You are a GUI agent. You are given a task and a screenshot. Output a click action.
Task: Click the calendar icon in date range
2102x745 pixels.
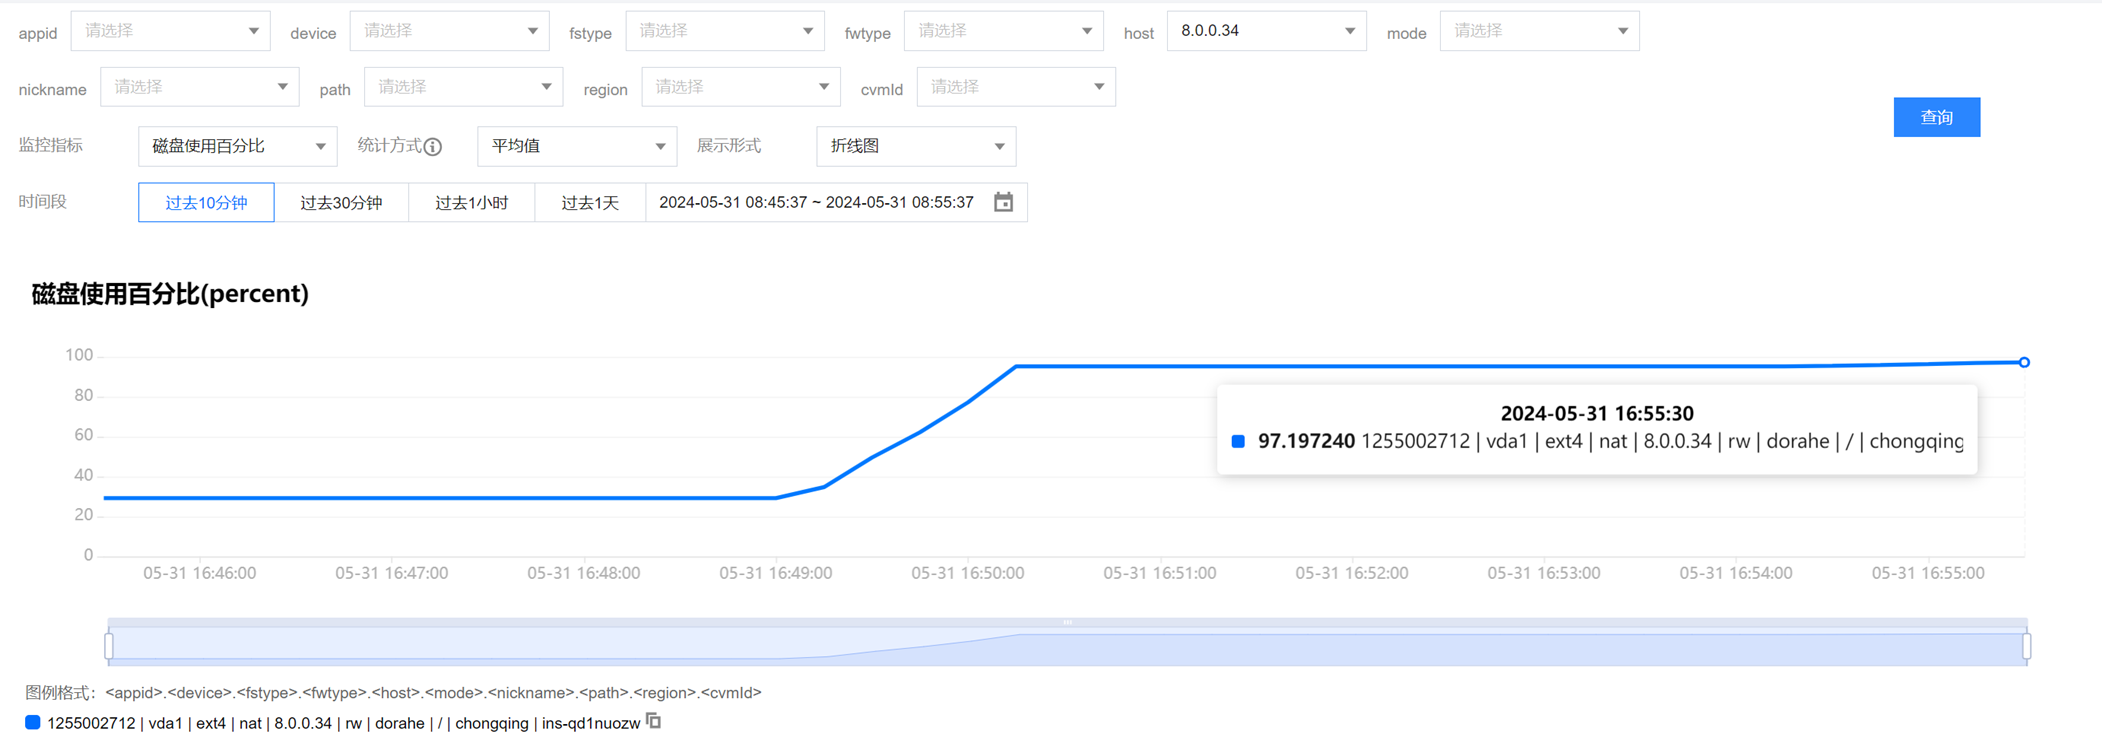pos(1003,202)
